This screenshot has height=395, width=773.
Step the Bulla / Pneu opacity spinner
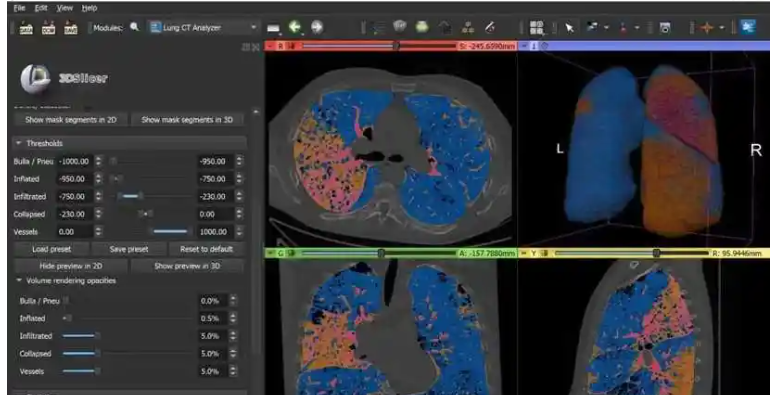coord(233,301)
